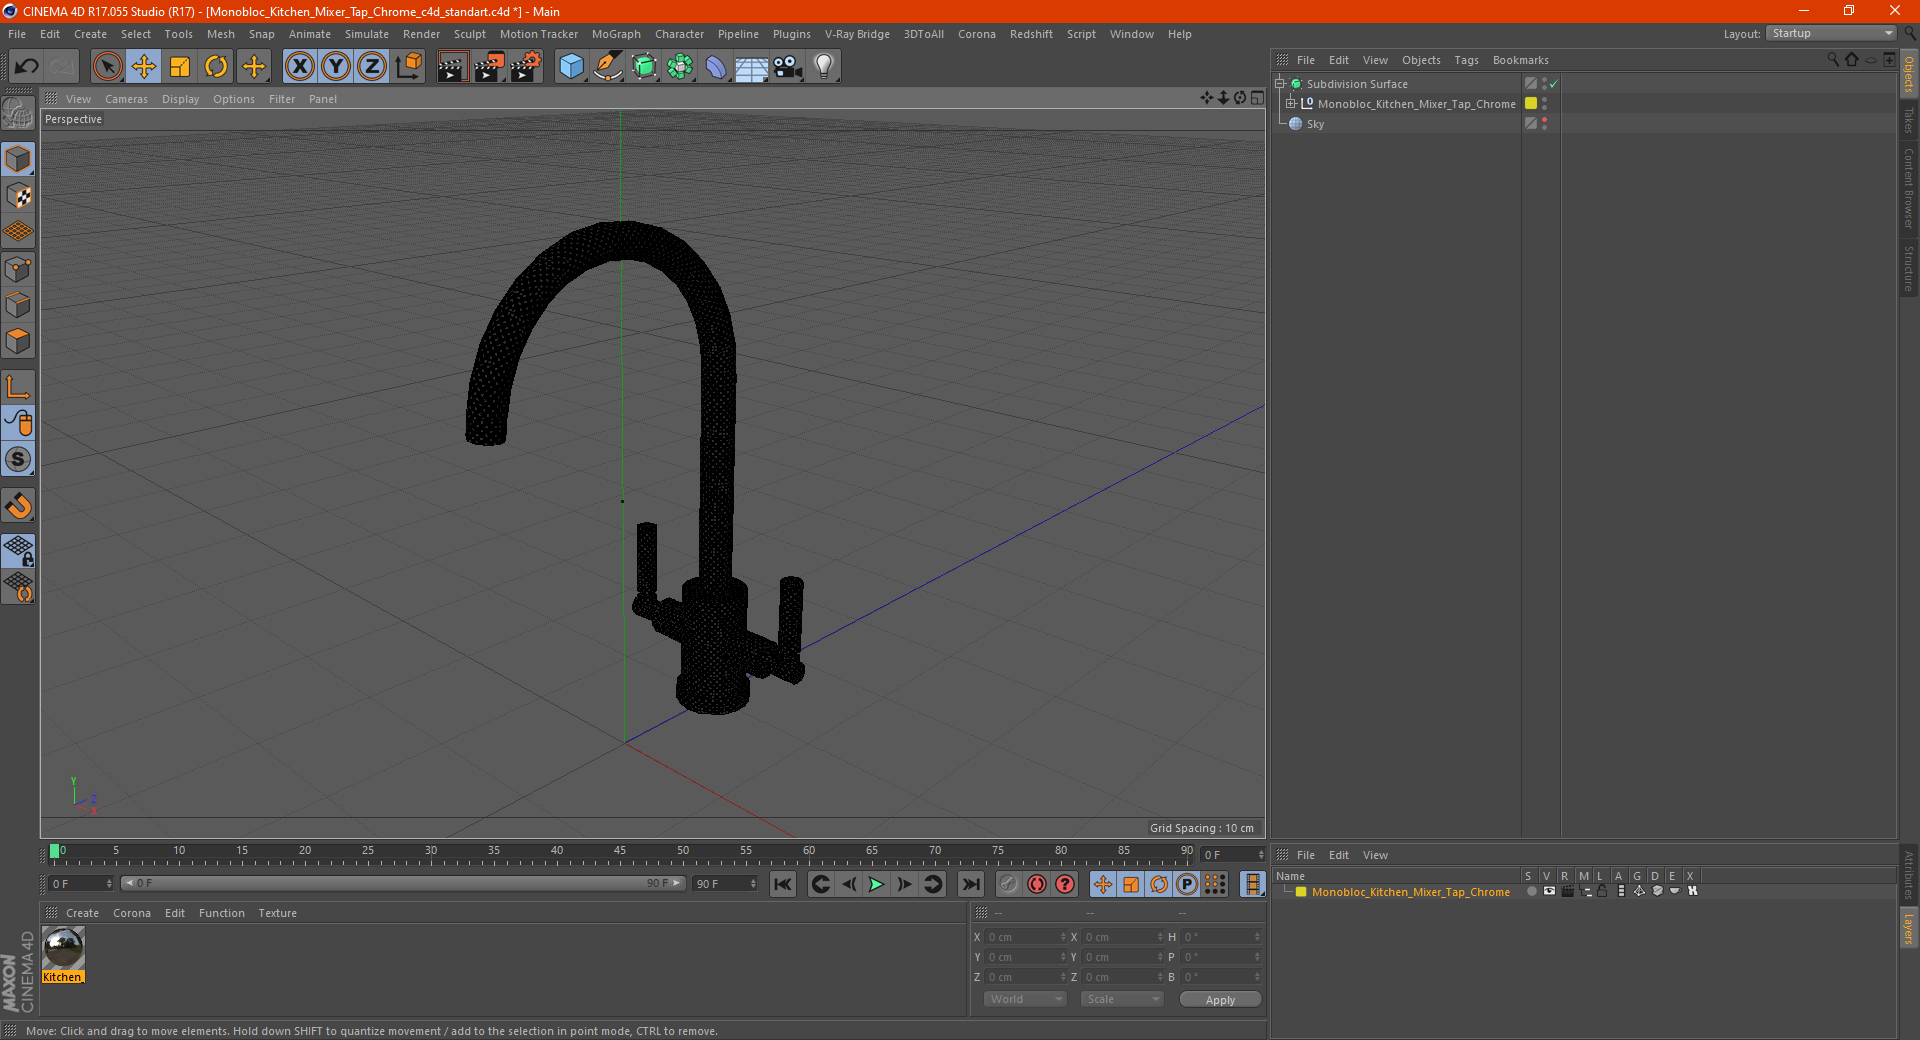Render the active view clapperboard
This screenshot has width=1920, height=1040.
452,67
